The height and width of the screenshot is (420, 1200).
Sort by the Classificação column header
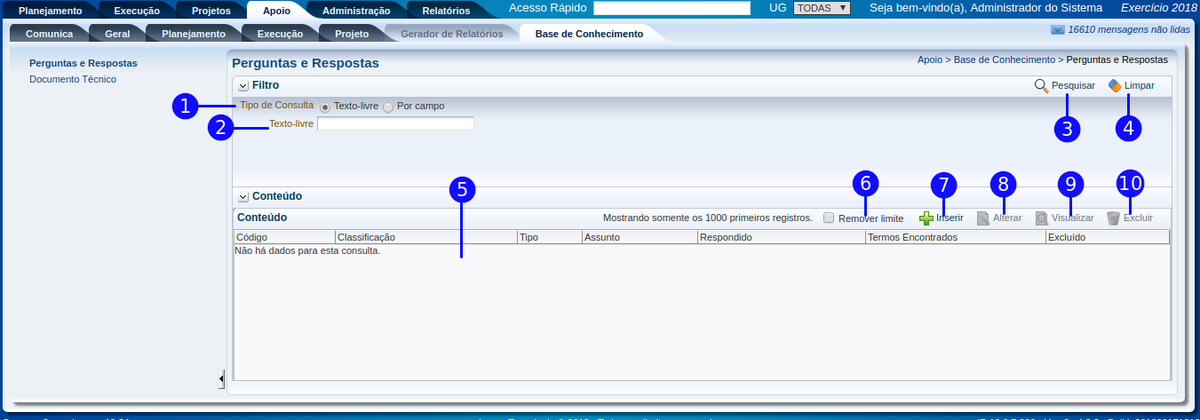click(x=367, y=238)
